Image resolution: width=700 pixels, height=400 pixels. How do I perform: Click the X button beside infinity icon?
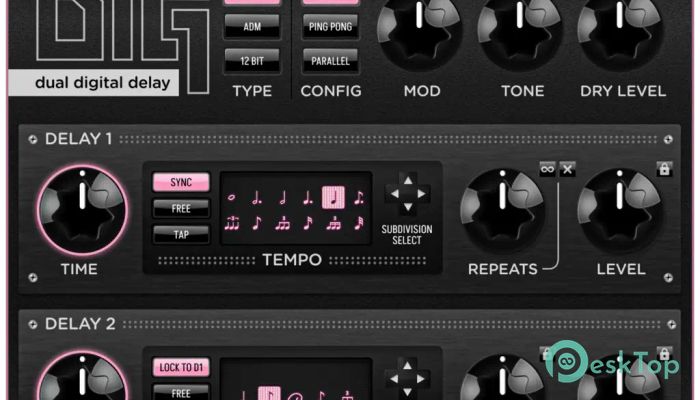click(567, 169)
